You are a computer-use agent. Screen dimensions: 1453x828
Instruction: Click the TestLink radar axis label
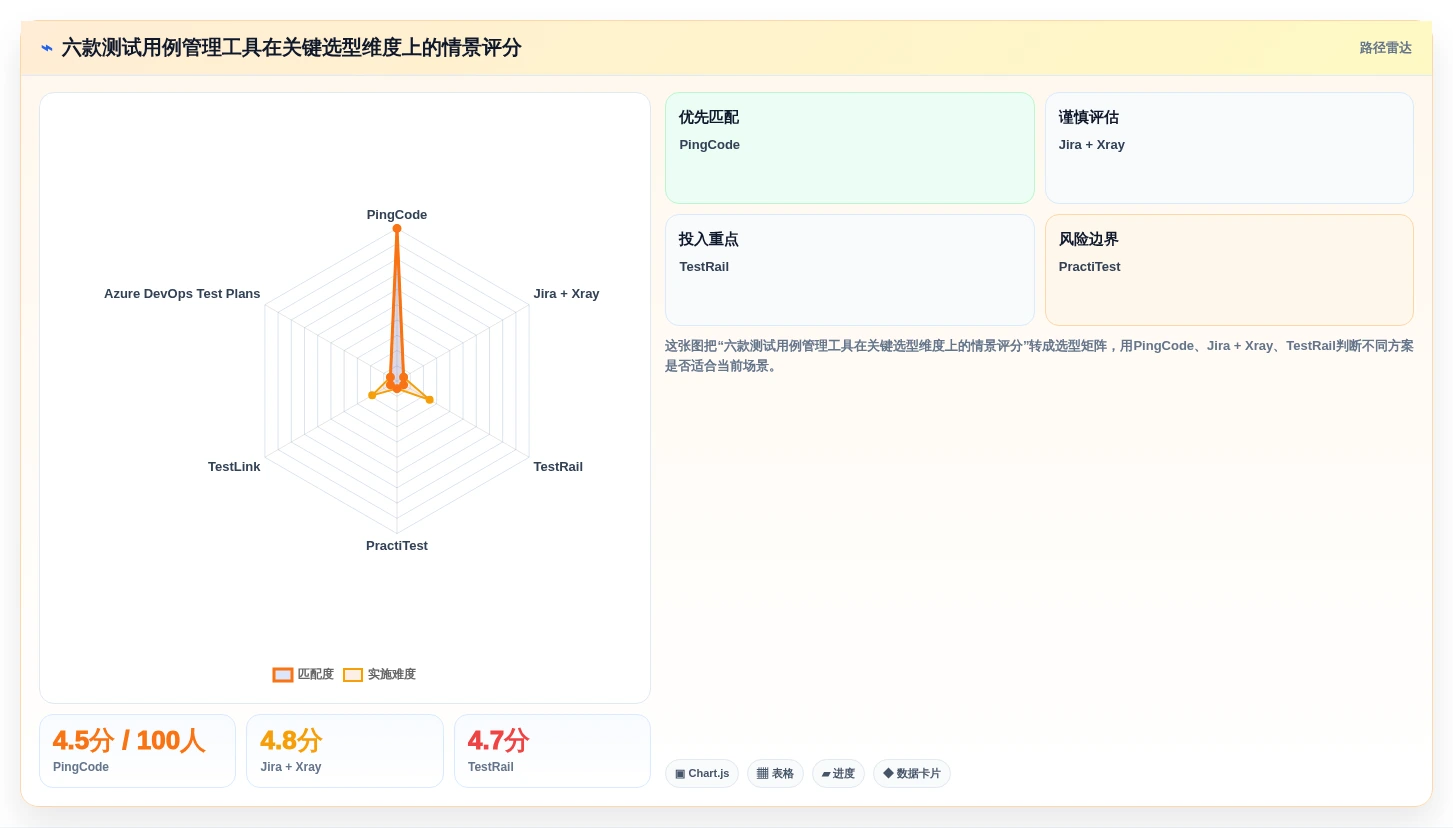[x=234, y=467]
